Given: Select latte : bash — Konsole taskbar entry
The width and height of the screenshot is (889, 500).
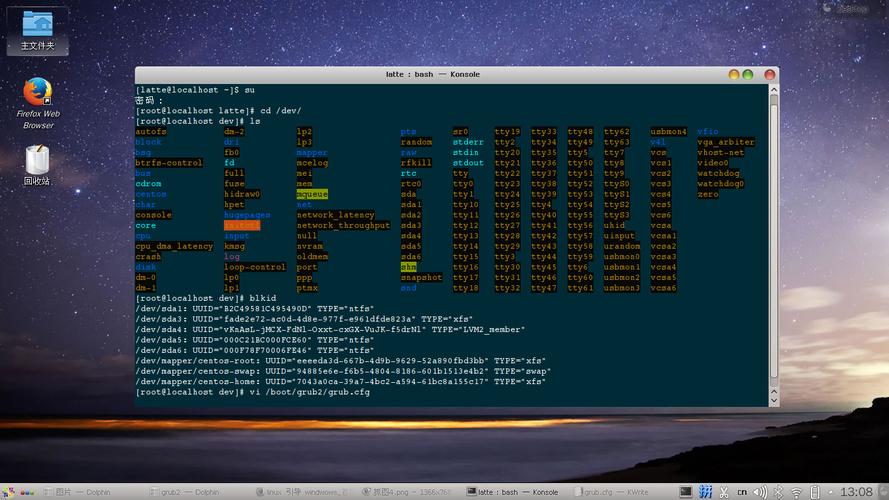Looking at the screenshot, I should [x=513, y=492].
